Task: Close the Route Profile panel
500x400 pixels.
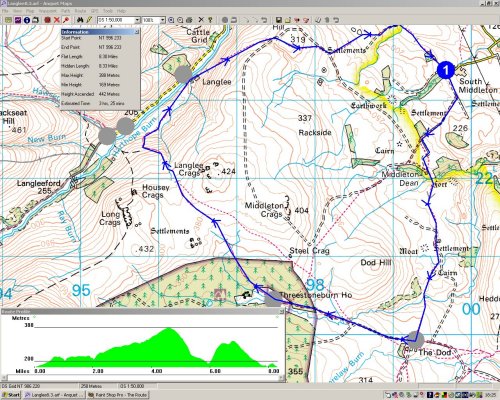Action: pos(282,311)
